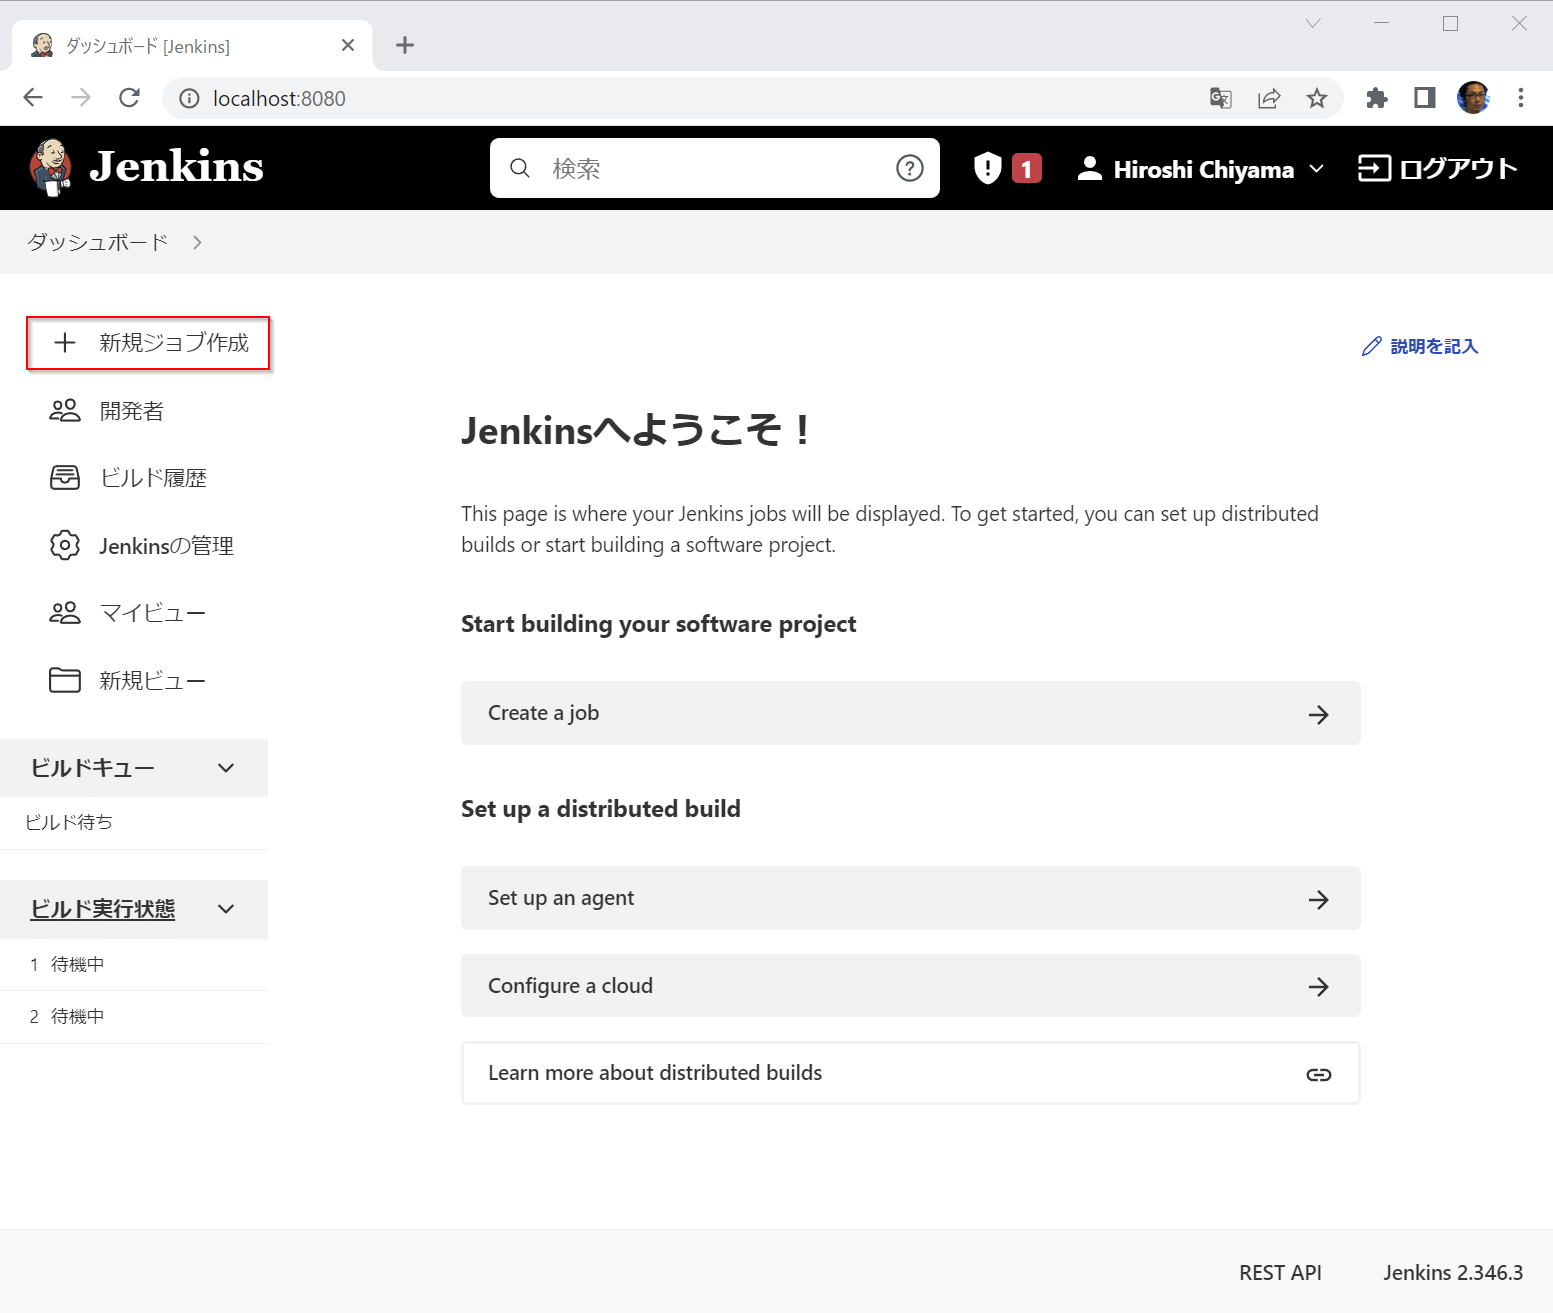Click the ダッシュボード breadcrumb link
Screen dimensions: 1553x1313
(97, 242)
